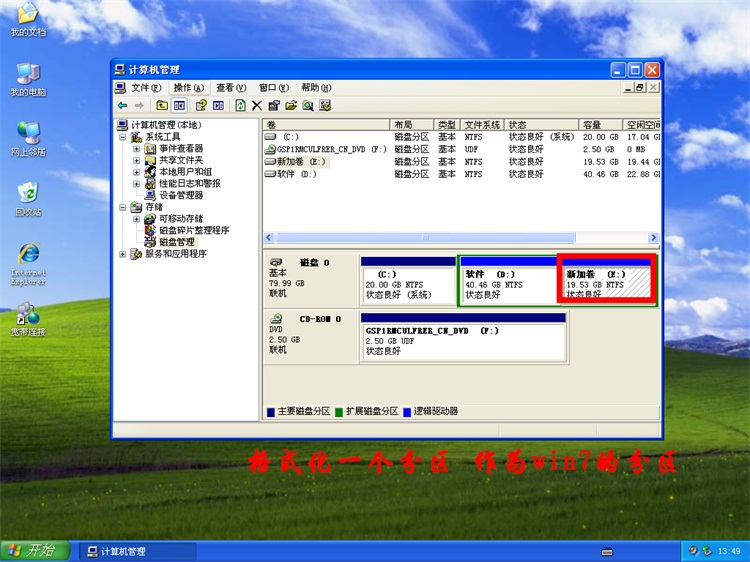Click the console icon left of 文件 menu

pyautogui.click(x=121, y=88)
